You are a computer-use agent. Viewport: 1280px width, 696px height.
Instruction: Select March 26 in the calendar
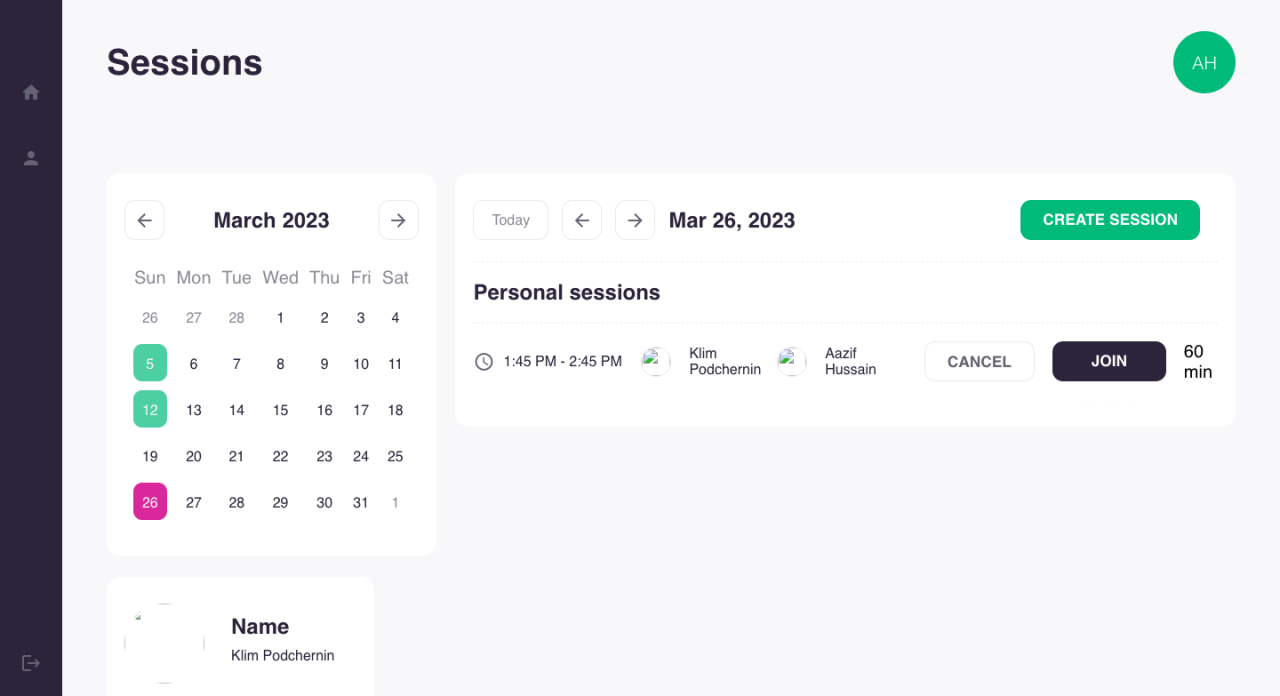[x=150, y=502]
